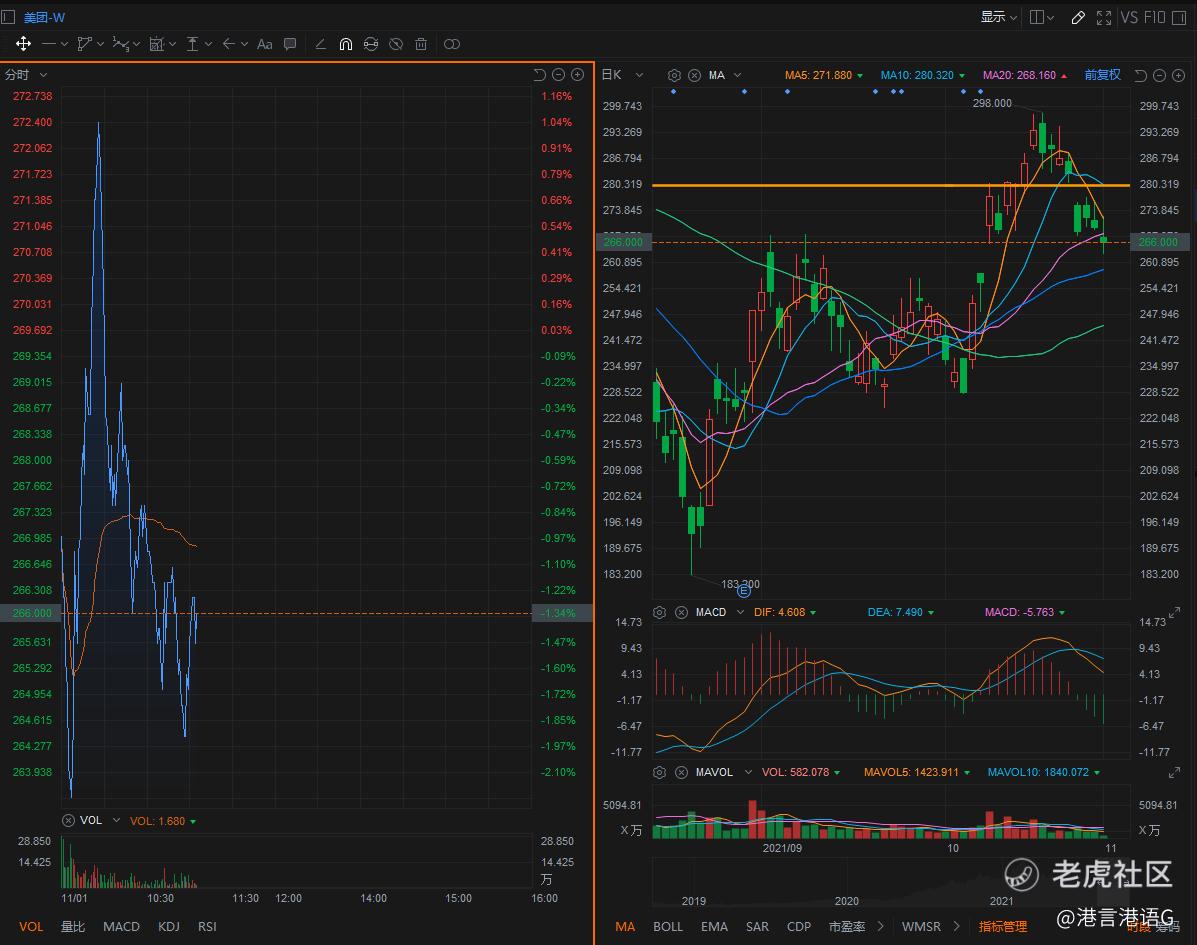The width and height of the screenshot is (1197, 945).
Task: Select the 市盈率 indicator tab
Action: click(847, 926)
